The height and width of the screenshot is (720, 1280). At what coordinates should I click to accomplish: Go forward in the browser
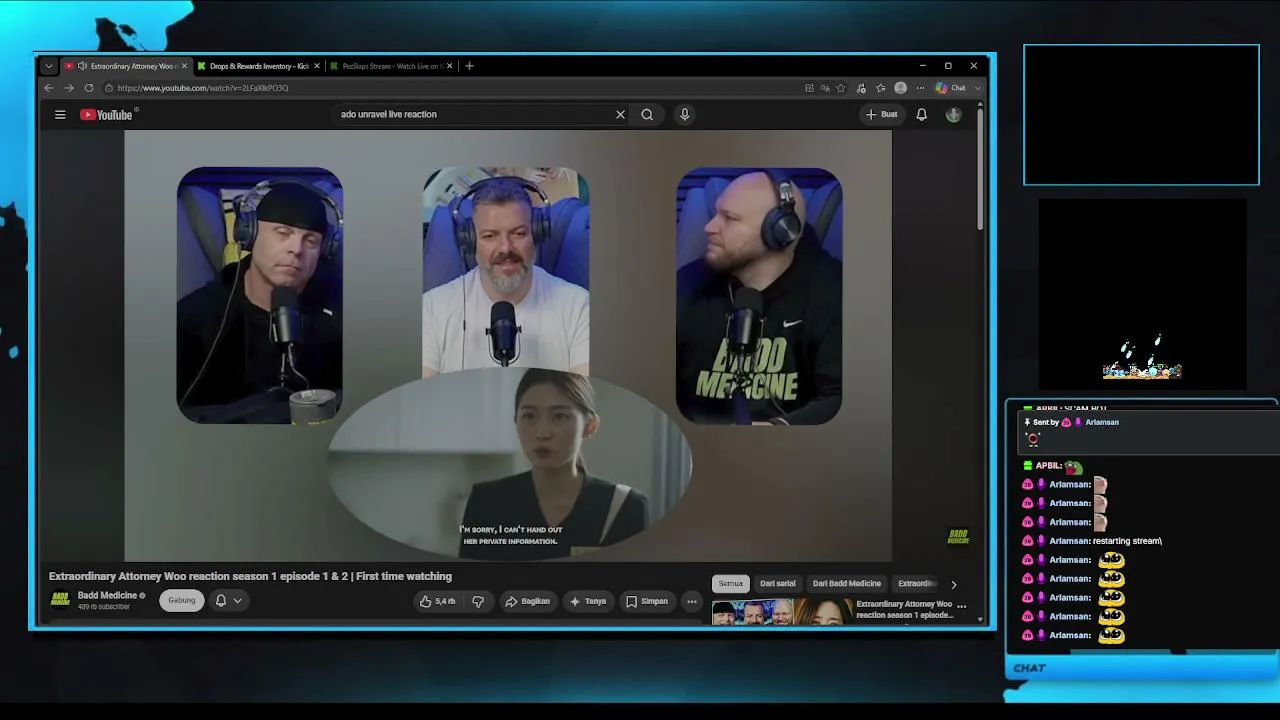(x=68, y=88)
